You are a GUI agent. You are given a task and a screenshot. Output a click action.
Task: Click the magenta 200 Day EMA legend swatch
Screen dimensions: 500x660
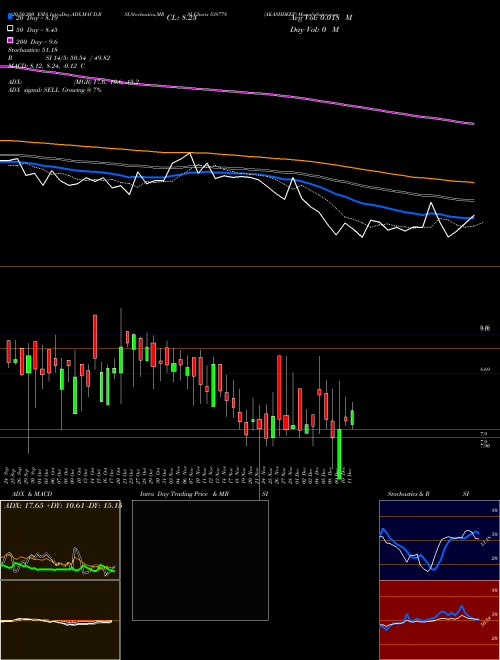click(x=10, y=40)
